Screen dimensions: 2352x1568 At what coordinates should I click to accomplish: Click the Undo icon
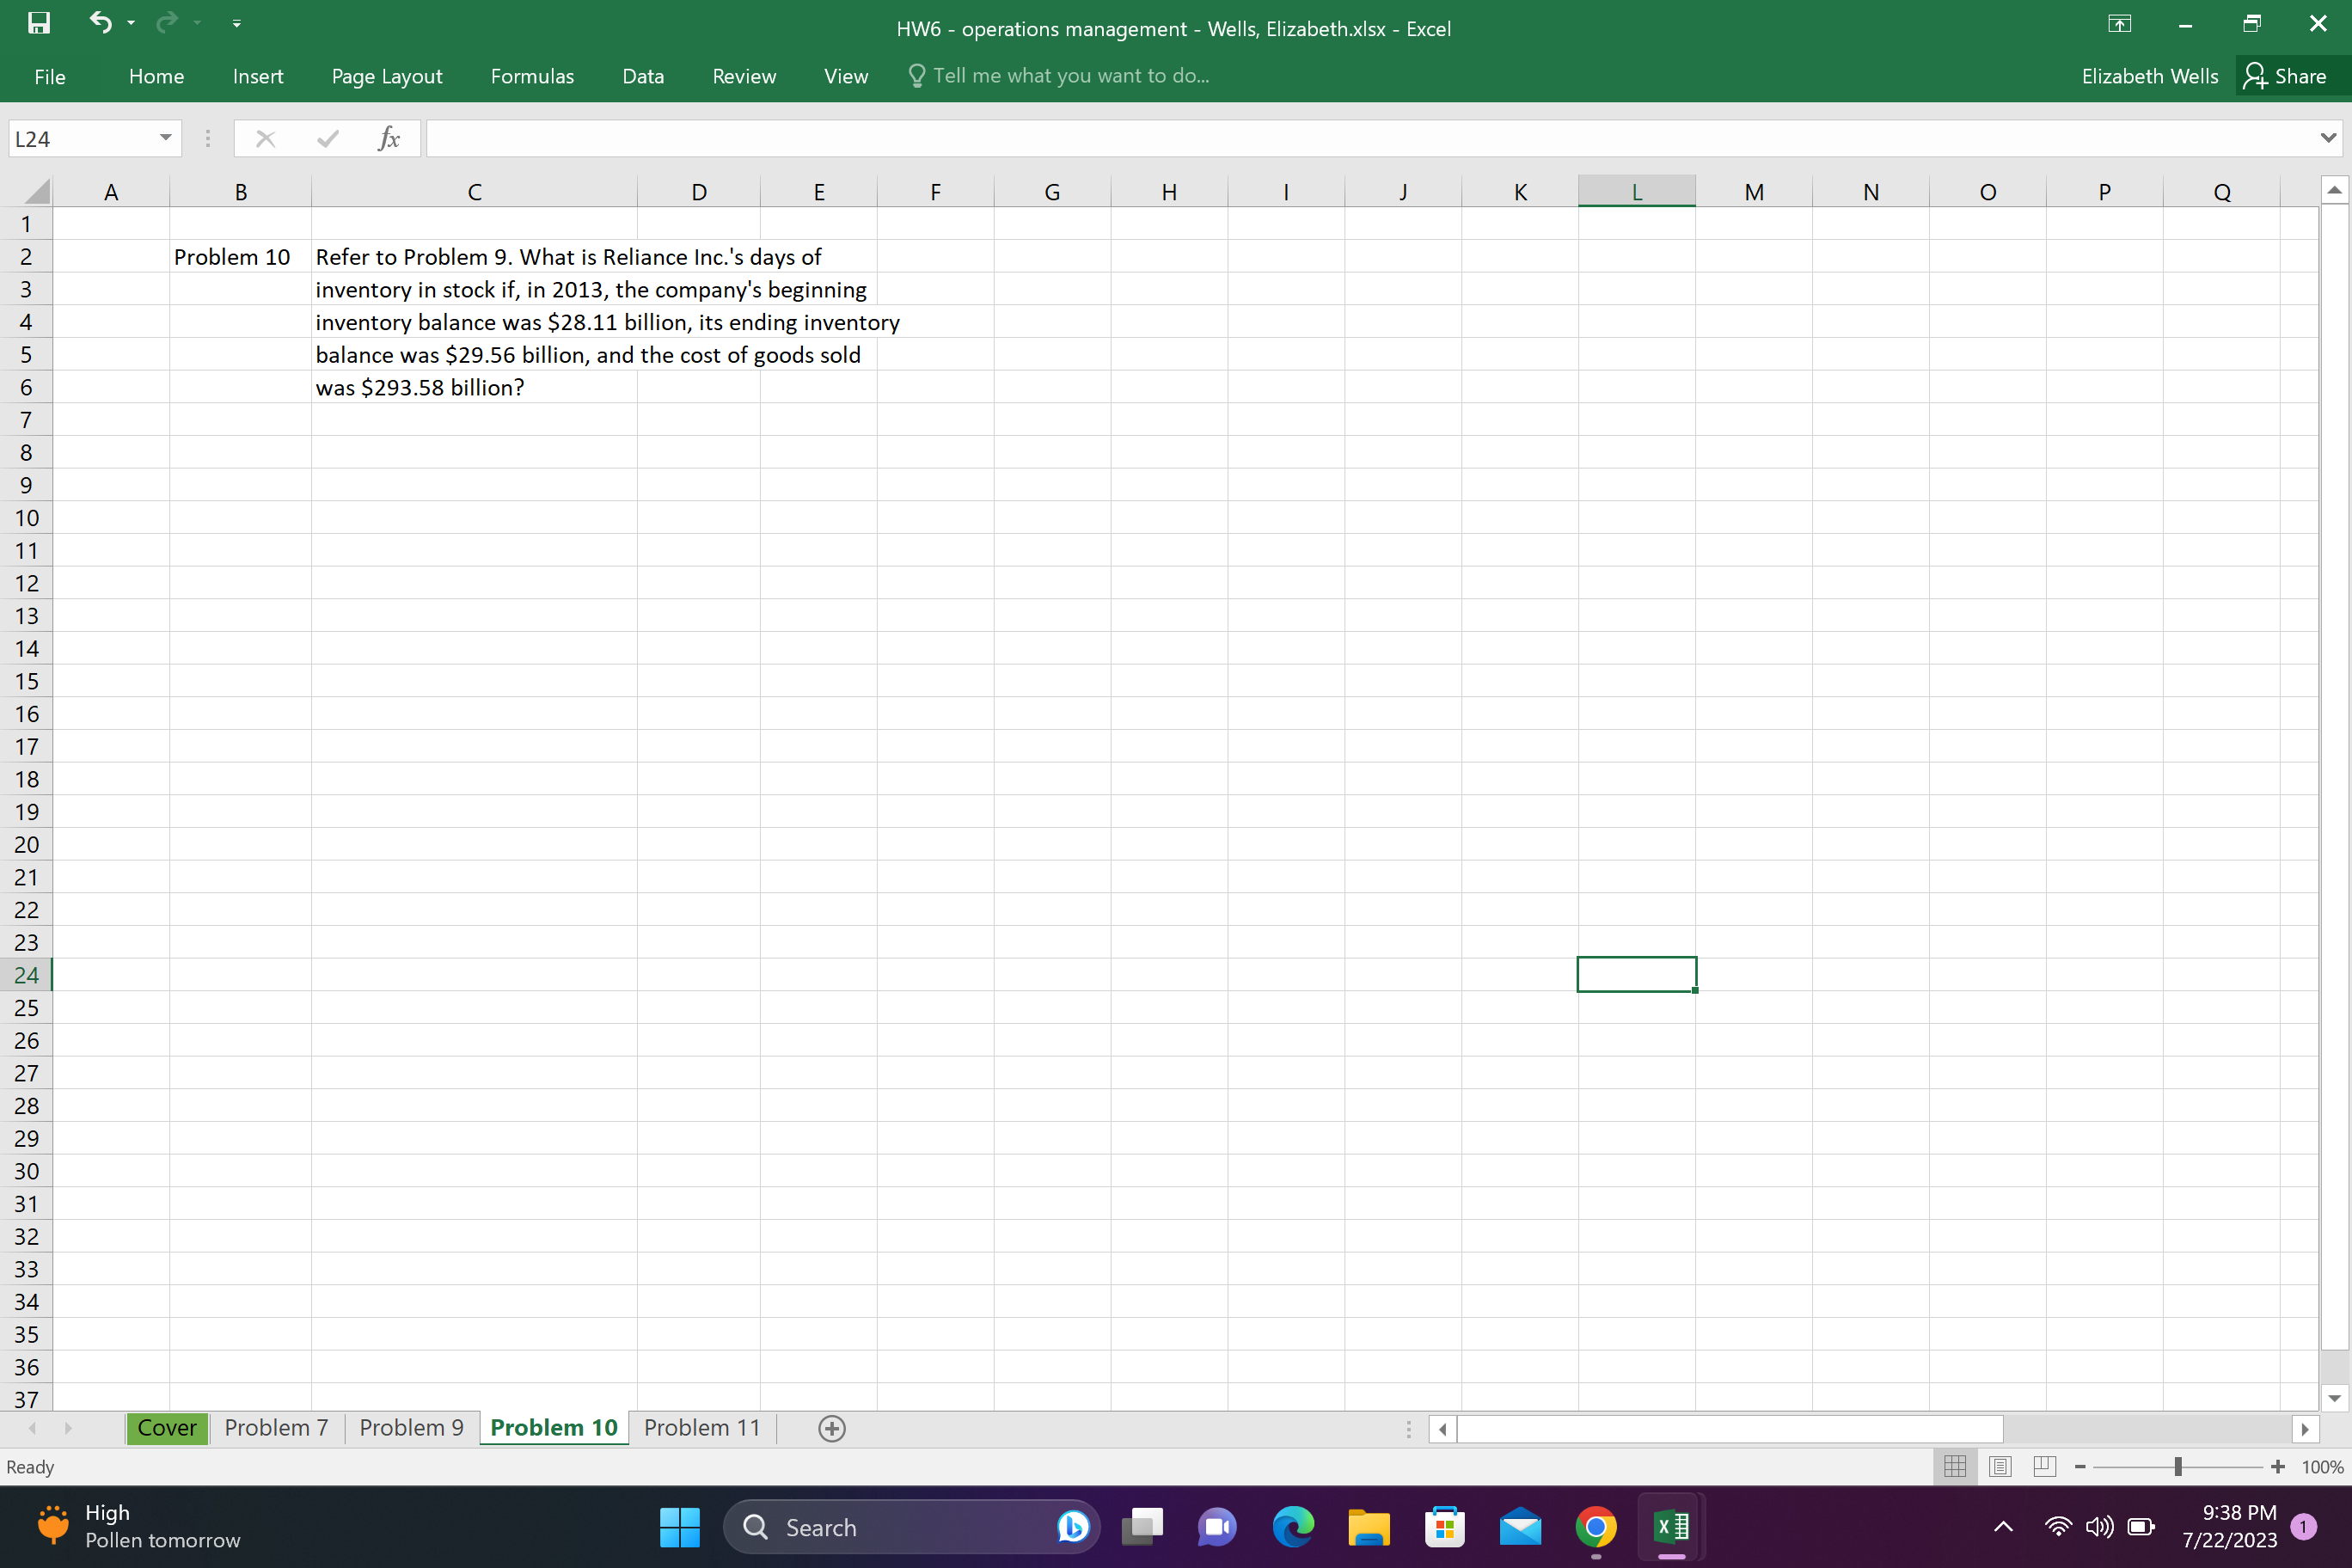coord(100,23)
